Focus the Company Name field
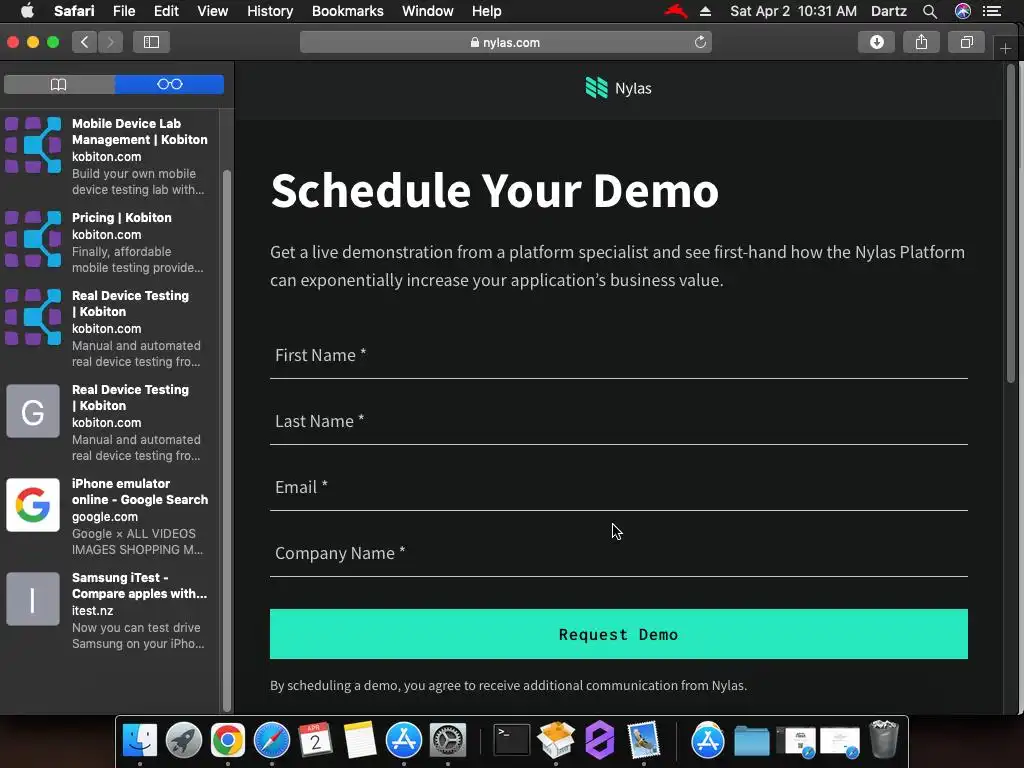The image size is (1024, 768). 618,554
